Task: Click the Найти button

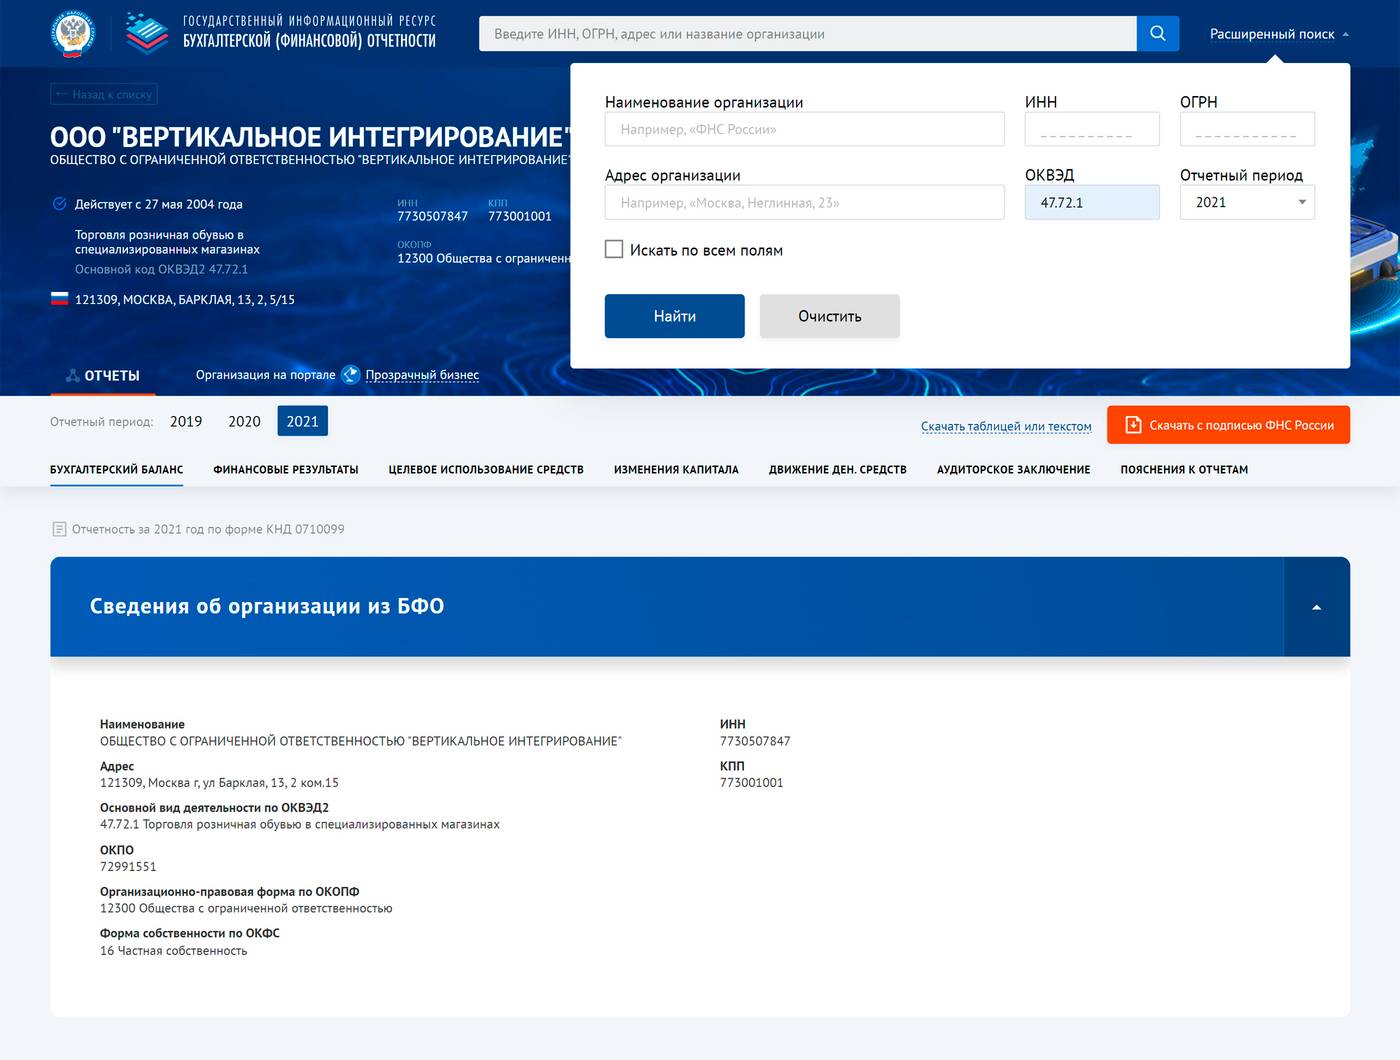Action: pos(675,316)
